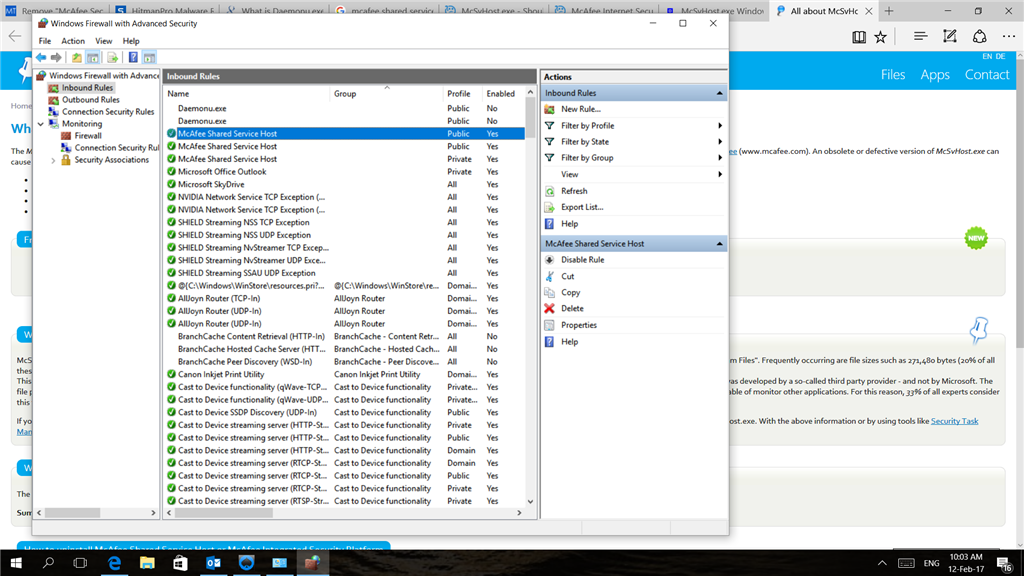Select Firewall under Monitoring
1024x576 pixels.
tap(88, 136)
